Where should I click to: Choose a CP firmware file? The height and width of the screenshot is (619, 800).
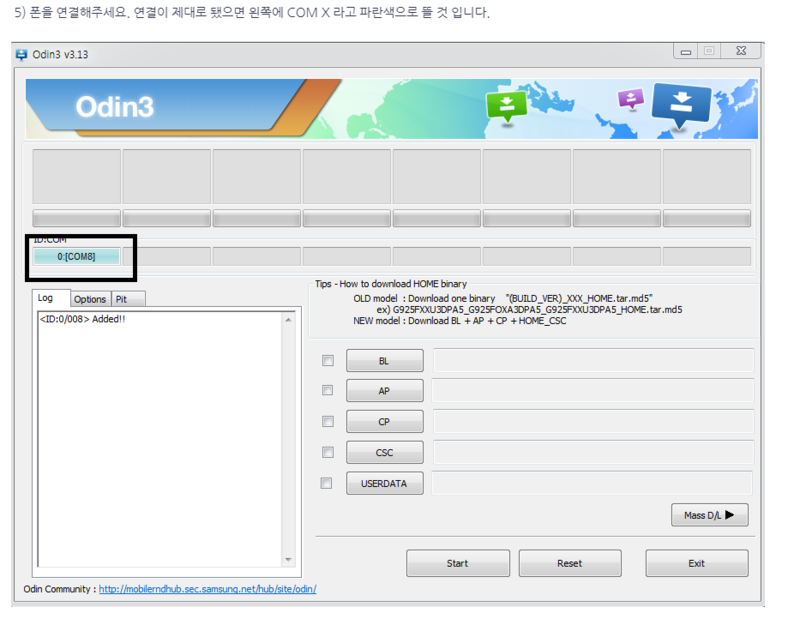(x=385, y=422)
